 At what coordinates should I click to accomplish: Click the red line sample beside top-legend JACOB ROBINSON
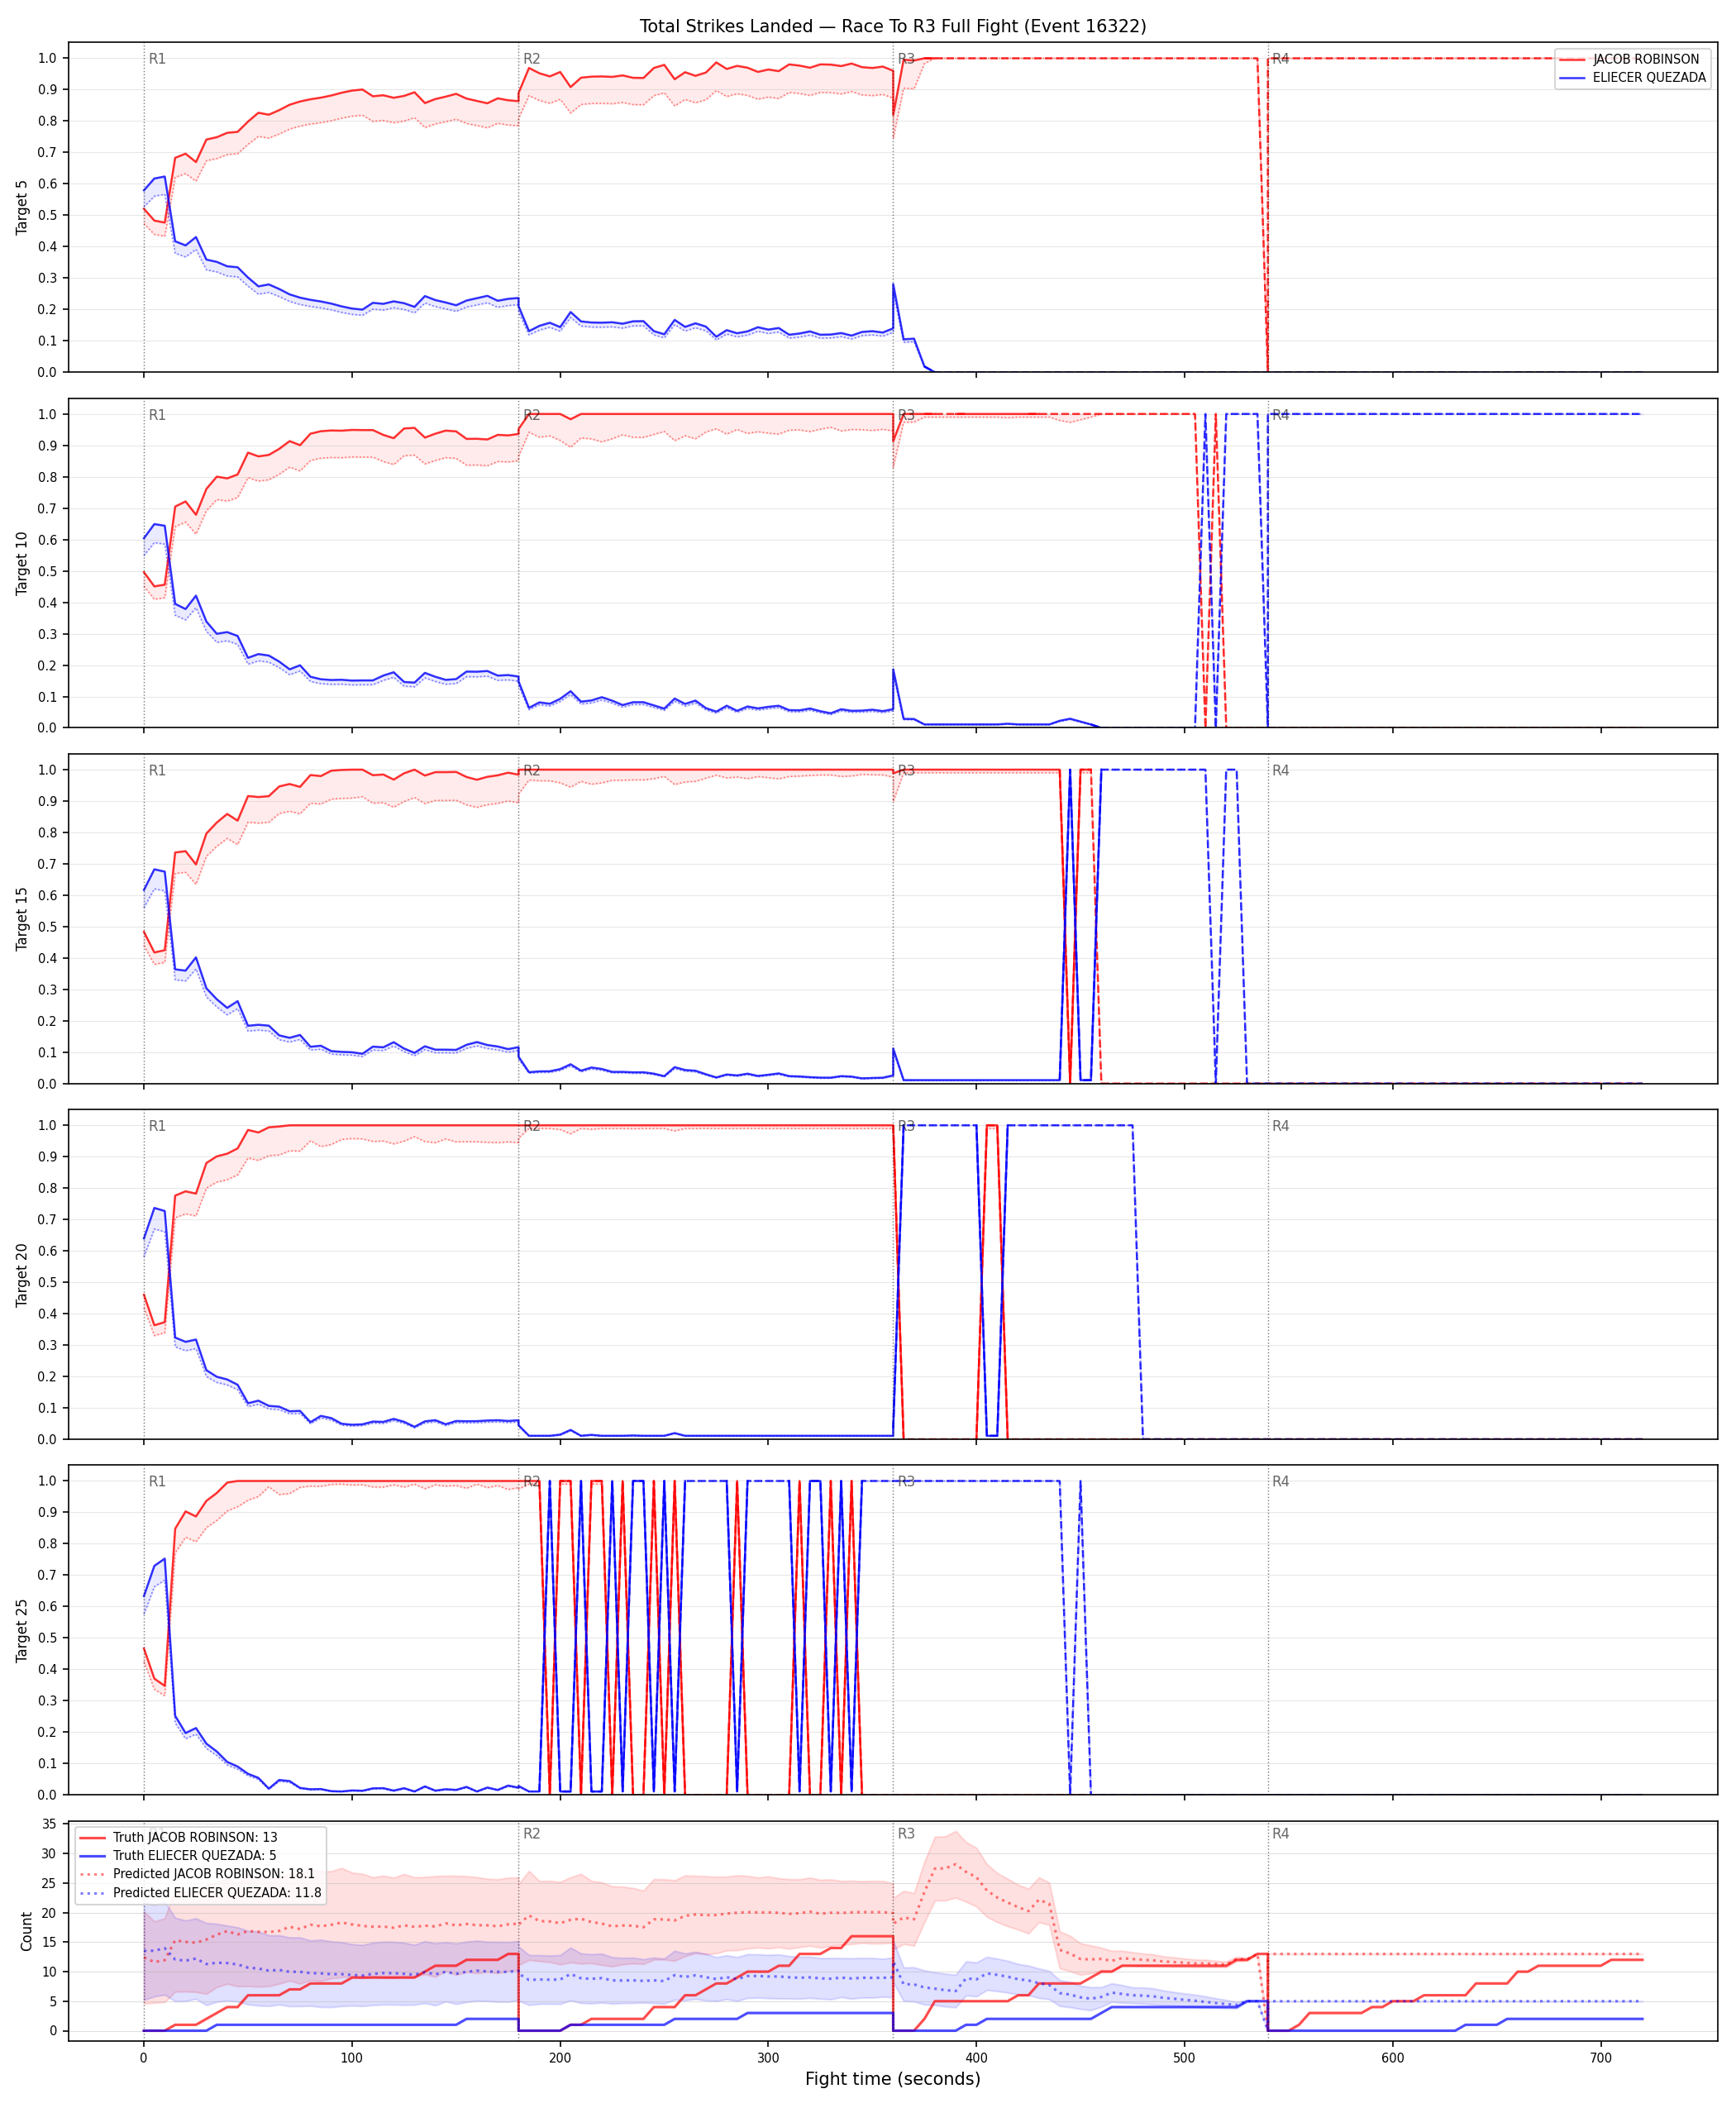(x=1573, y=60)
